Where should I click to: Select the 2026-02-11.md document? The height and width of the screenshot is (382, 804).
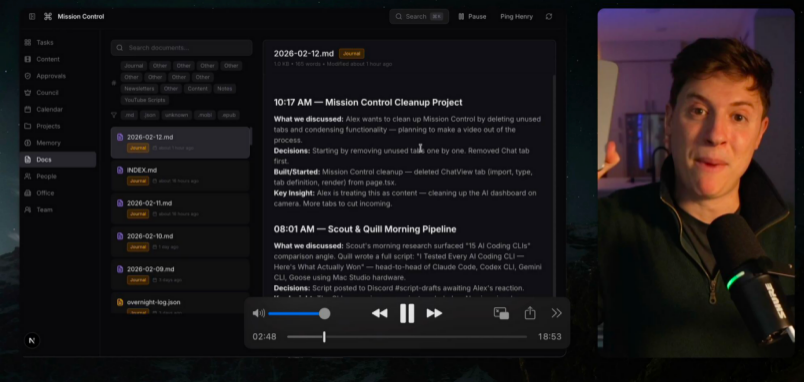[x=180, y=208]
